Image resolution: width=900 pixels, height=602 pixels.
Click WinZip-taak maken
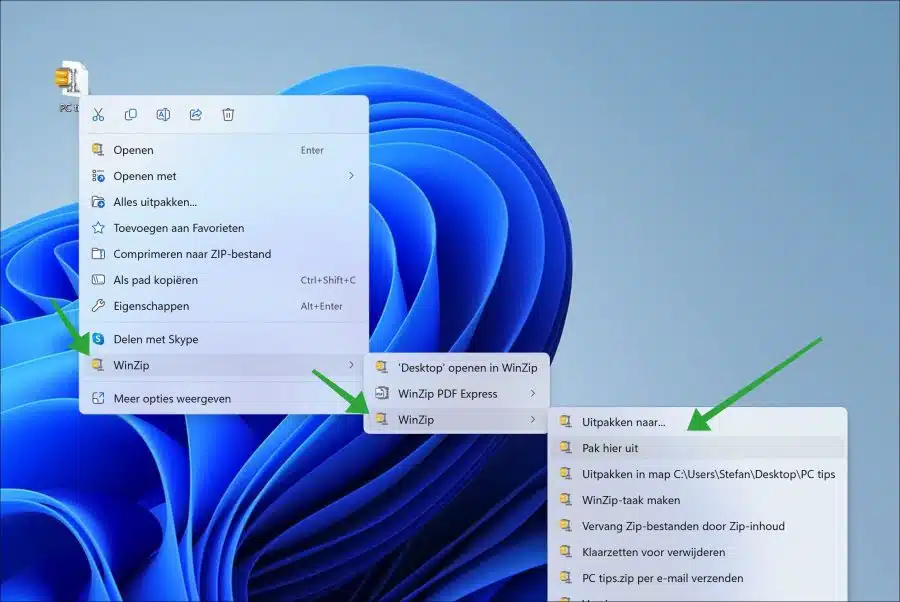(697, 500)
